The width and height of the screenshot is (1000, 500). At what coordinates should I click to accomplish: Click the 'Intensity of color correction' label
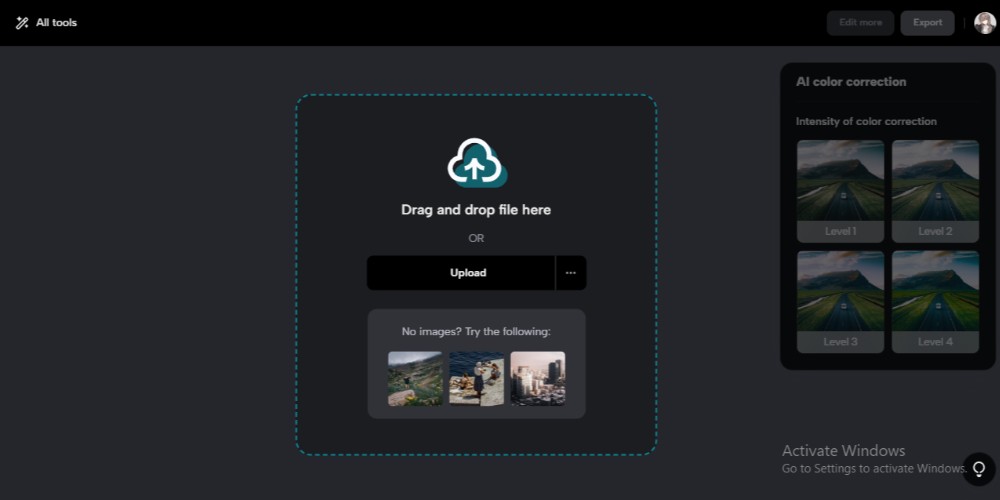point(866,121)
